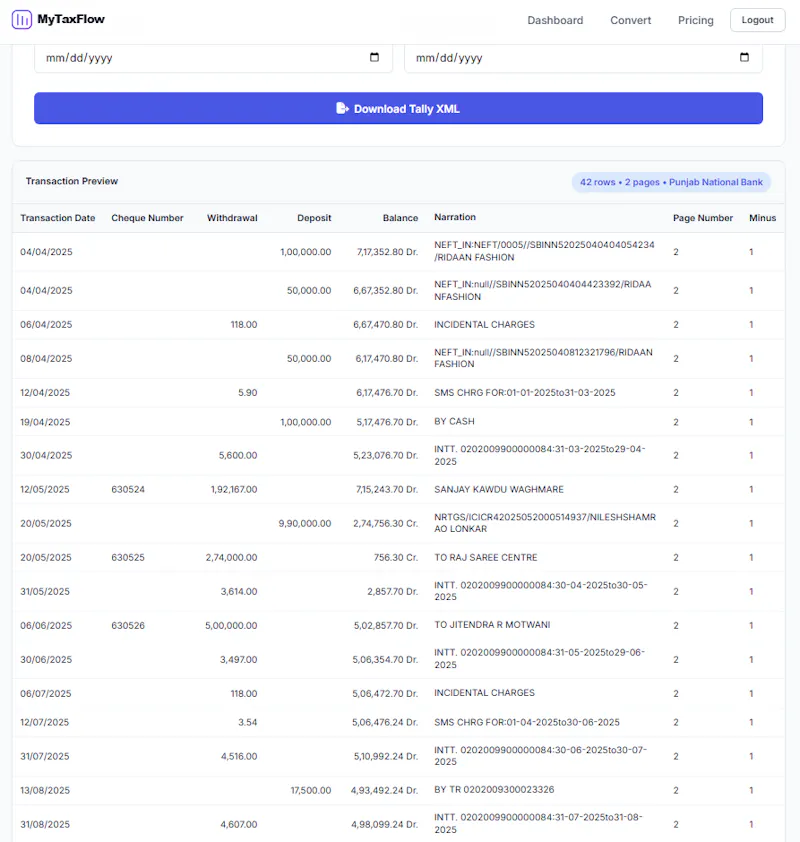This screenshot has height=842, width=800.
Task: Click the Transaction Date column header
Action: pyautogui.click(x=57, y=218)
